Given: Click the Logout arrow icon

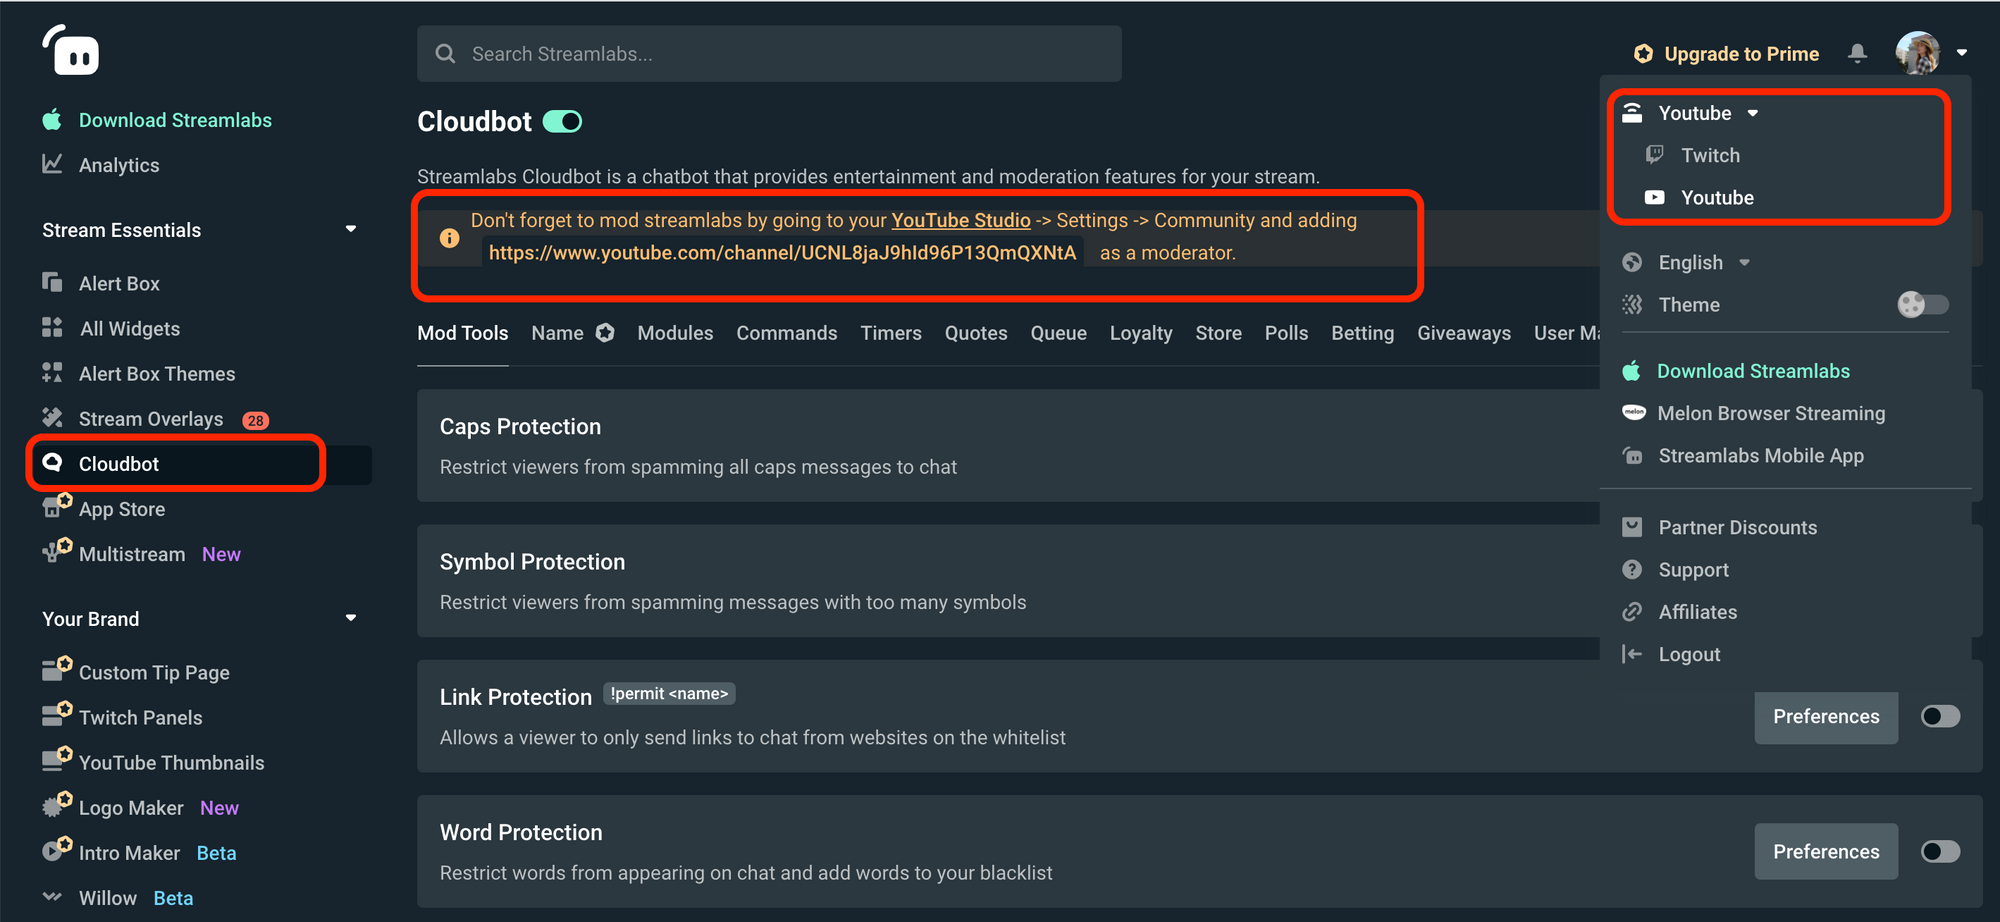Looking at the screenshot, I should click(1632, 654).
